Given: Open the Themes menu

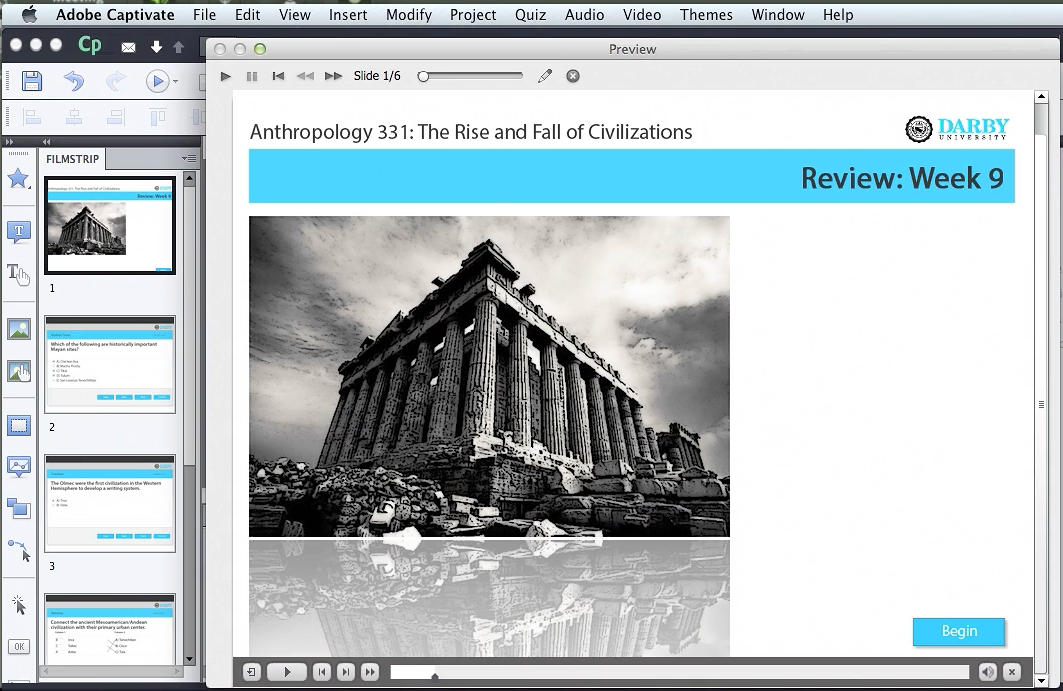Looking at the screenshot, I should [706, 15].
